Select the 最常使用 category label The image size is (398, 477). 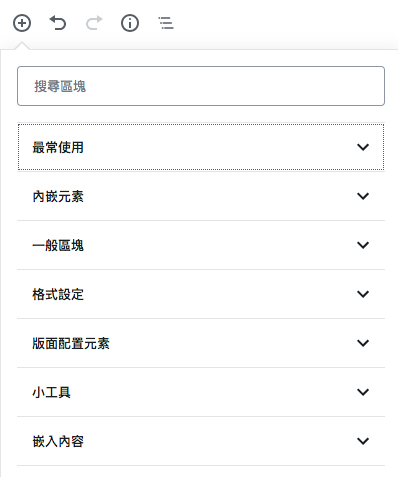coord(58,147)
